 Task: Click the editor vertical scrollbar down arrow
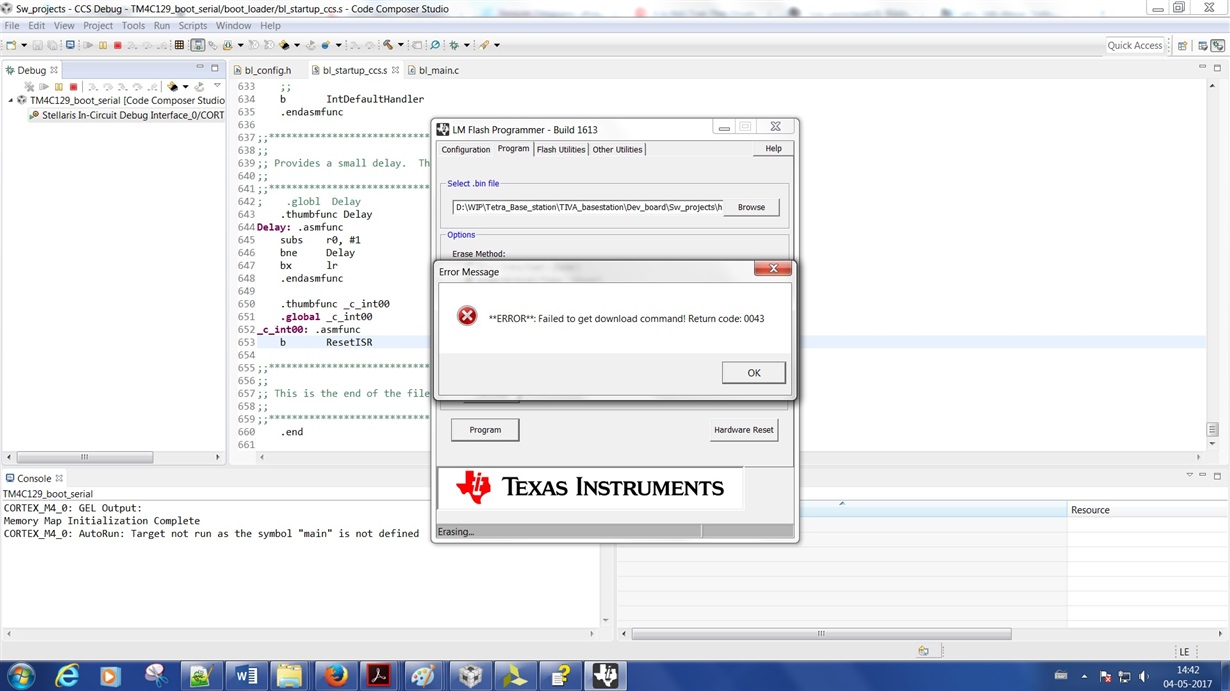pos(1212,443)
